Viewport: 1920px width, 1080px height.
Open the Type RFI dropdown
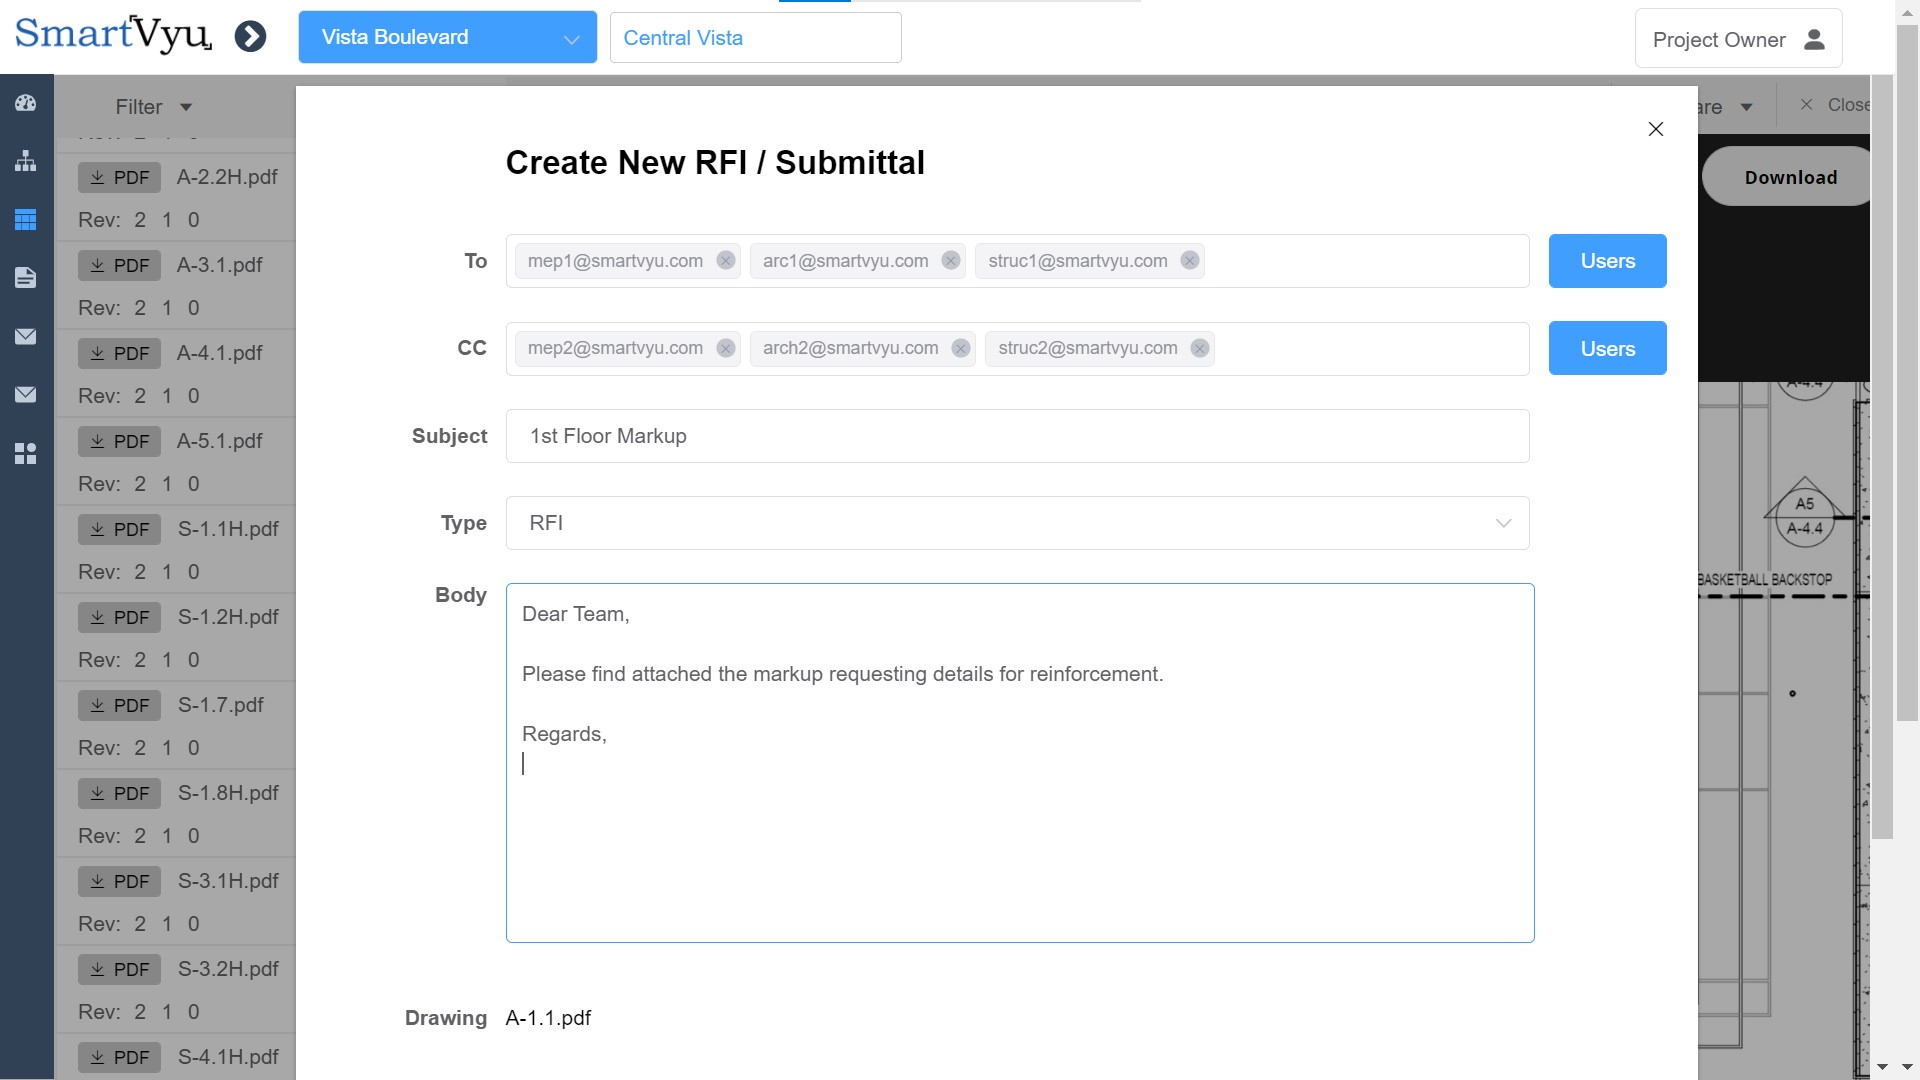tap(1017, 523)
